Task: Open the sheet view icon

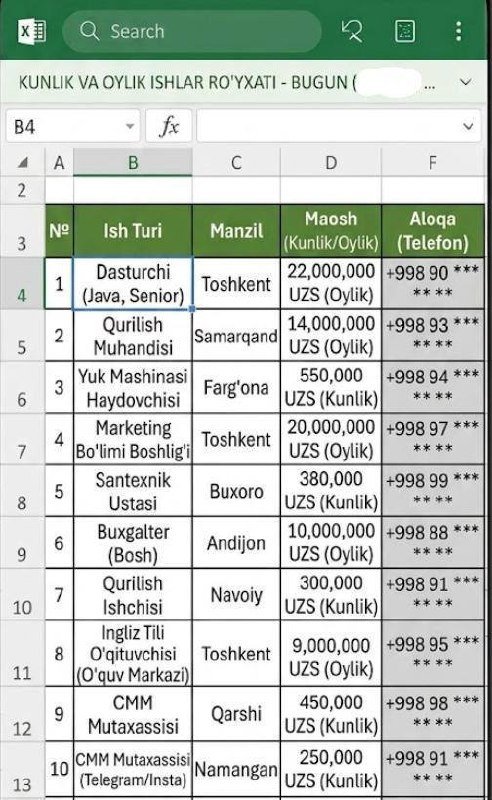Action: point(405,31)
